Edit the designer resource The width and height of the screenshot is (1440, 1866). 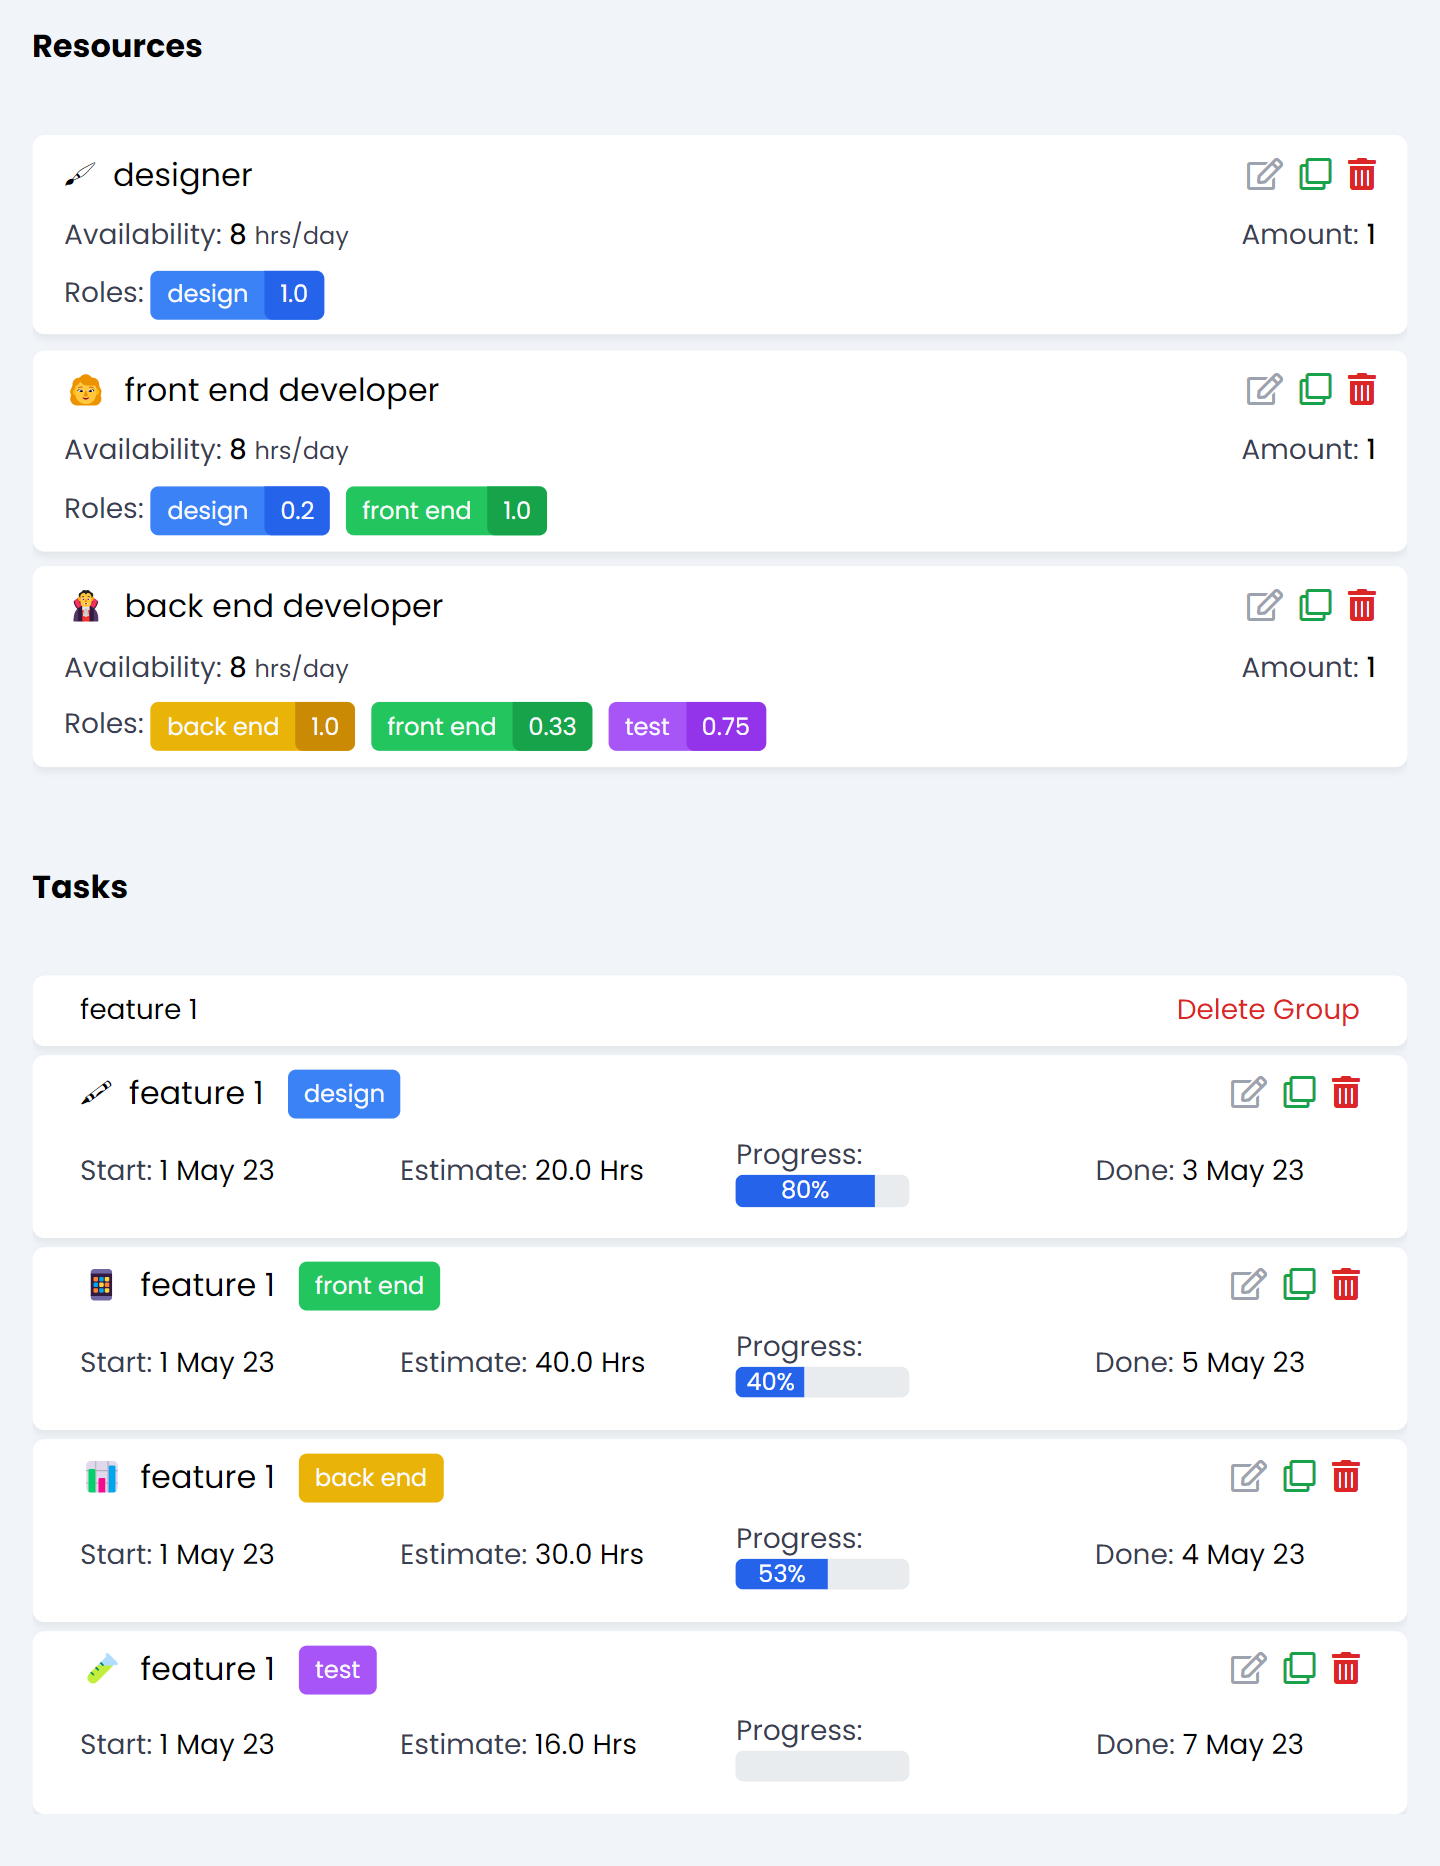click(x=1263, y=174)
